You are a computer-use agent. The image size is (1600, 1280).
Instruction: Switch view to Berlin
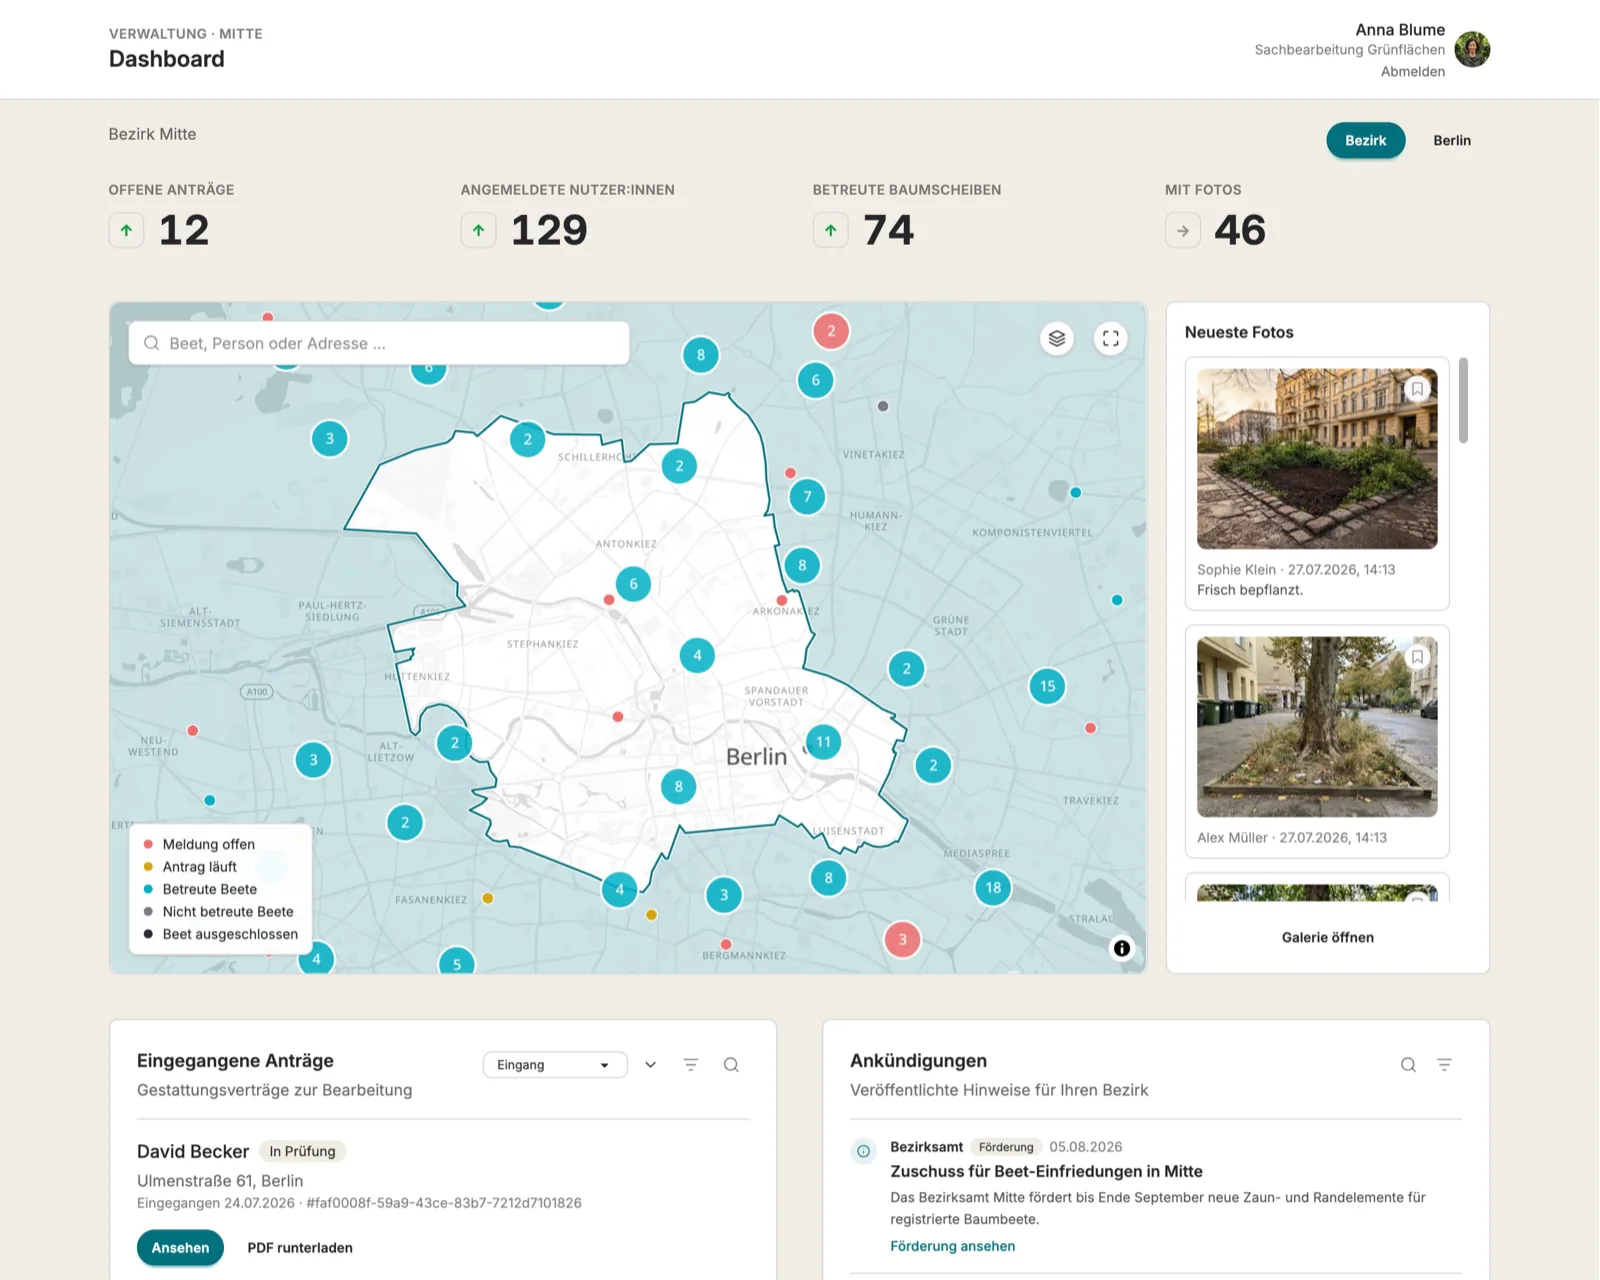click(x=1452, y=140)
